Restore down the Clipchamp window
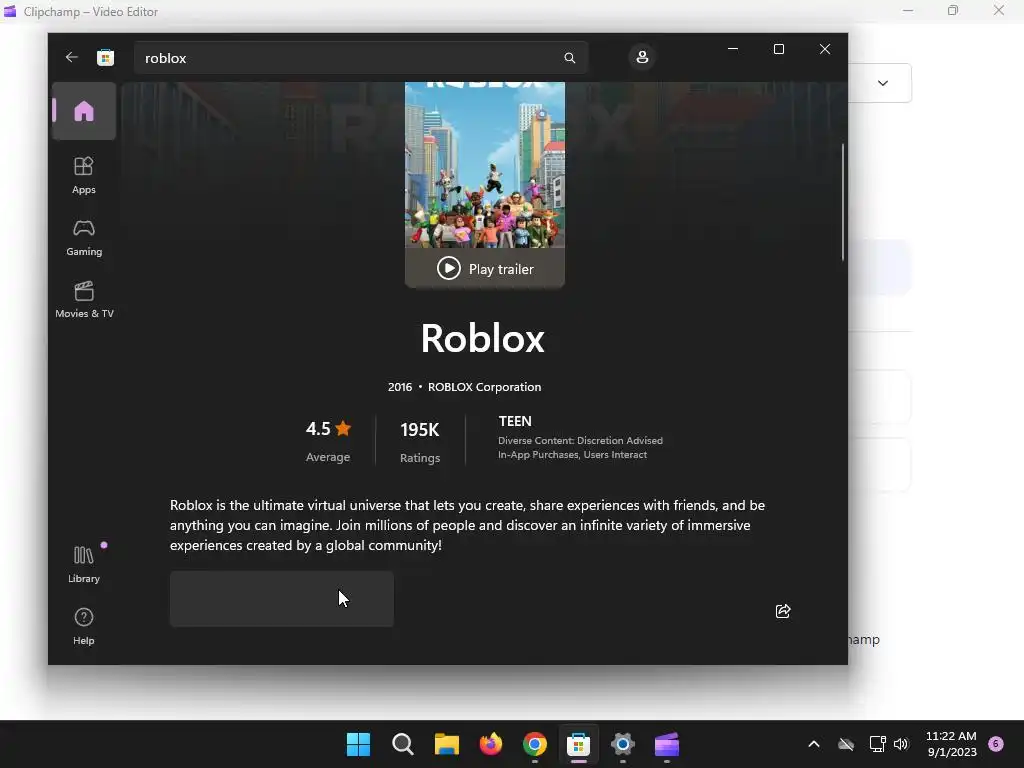The width and height of the screenshot is (1024, 768). [953, 10]
